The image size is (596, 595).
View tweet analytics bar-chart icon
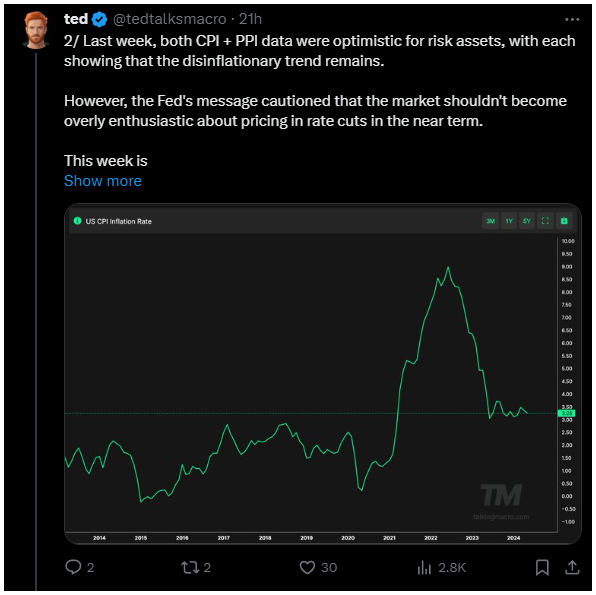click(424, 567)
